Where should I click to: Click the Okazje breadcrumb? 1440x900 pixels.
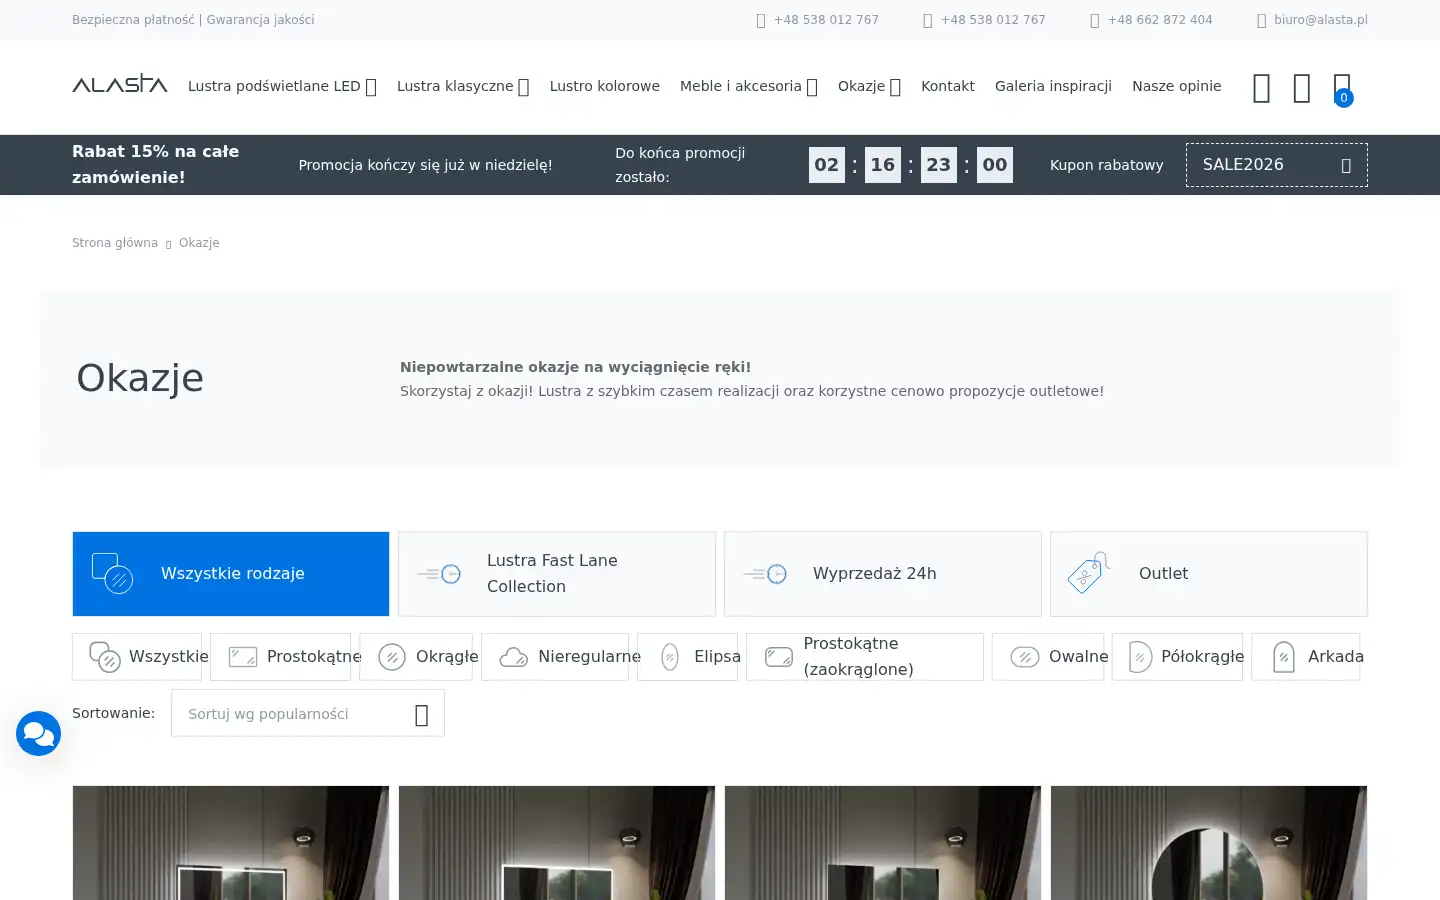click(199, 243)
